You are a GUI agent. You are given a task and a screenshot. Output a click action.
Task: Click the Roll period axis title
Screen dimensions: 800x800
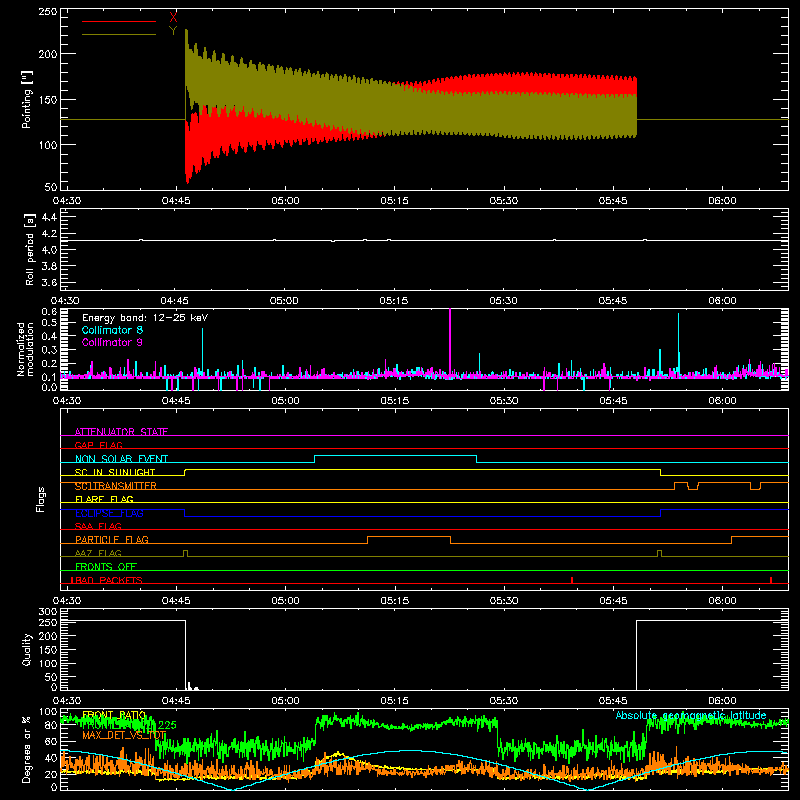click(29, 249)
